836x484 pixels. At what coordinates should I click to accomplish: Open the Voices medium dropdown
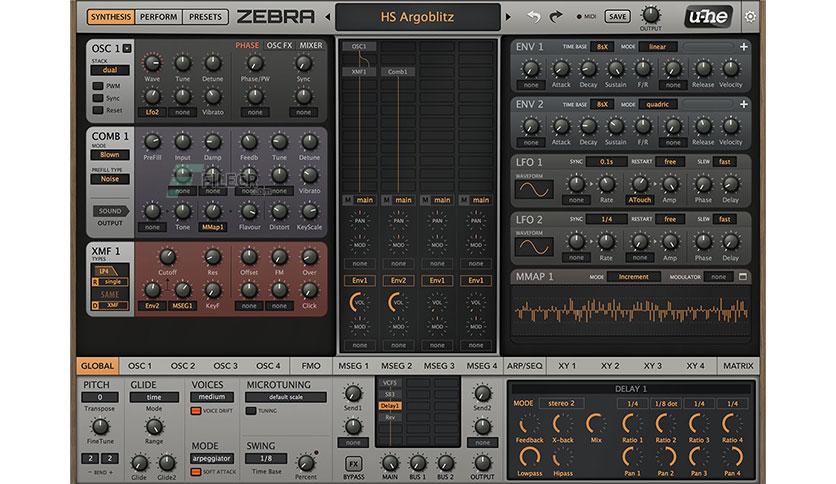pyautogui.click(x=212, y=397)
